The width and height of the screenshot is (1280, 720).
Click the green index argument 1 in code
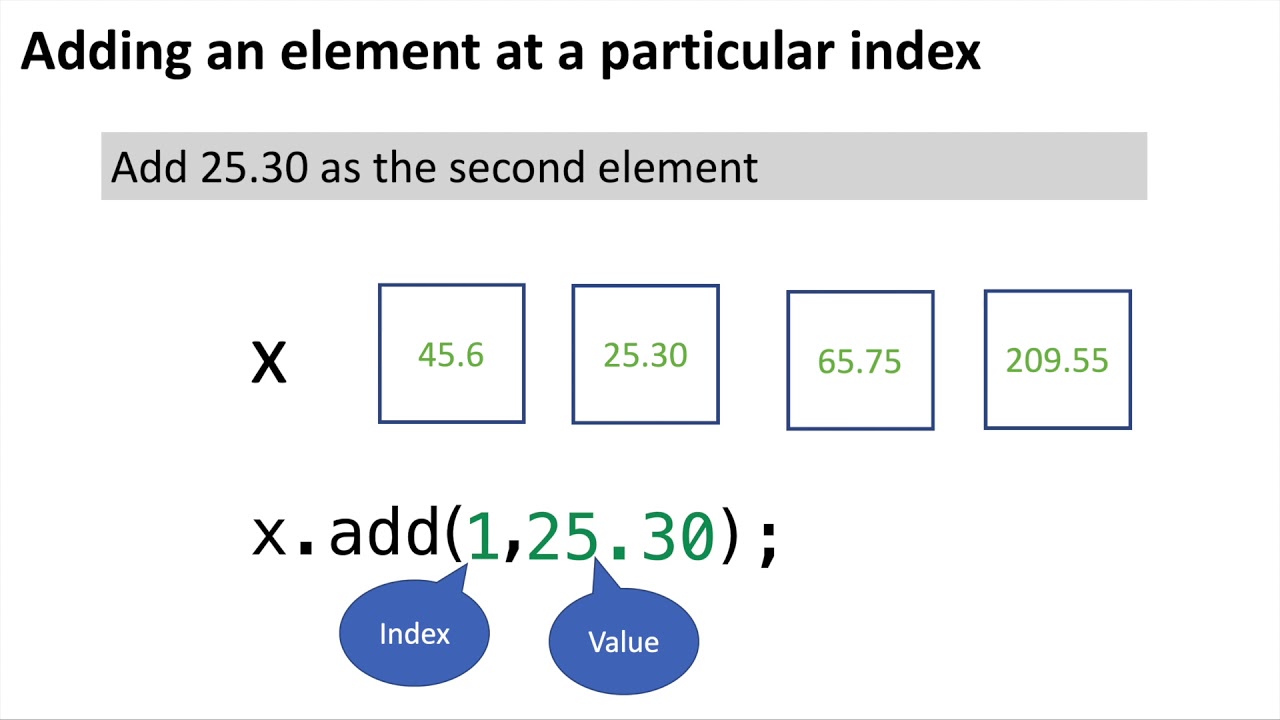(483, 535)
